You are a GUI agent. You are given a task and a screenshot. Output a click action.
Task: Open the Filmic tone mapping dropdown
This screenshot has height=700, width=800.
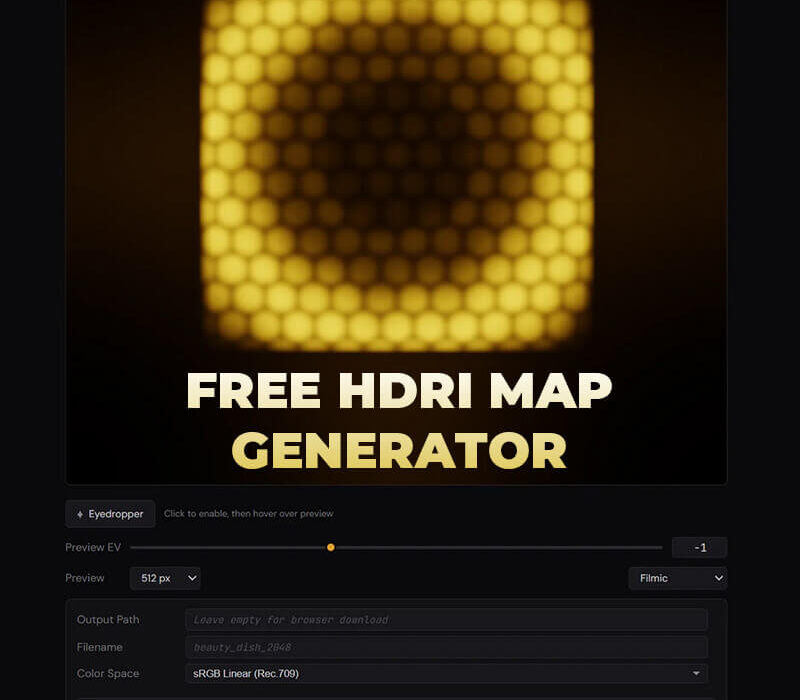coord(677,578)
